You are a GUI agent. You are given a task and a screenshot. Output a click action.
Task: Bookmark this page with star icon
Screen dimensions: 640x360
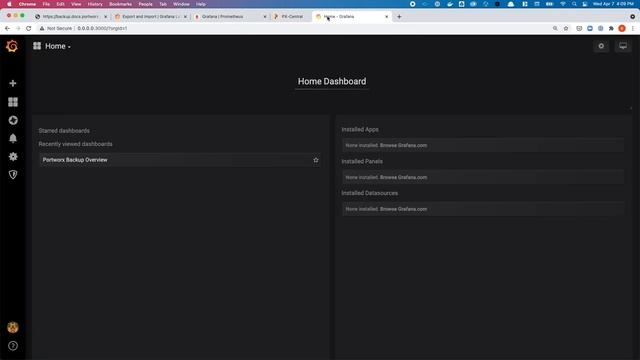point(566,28)
